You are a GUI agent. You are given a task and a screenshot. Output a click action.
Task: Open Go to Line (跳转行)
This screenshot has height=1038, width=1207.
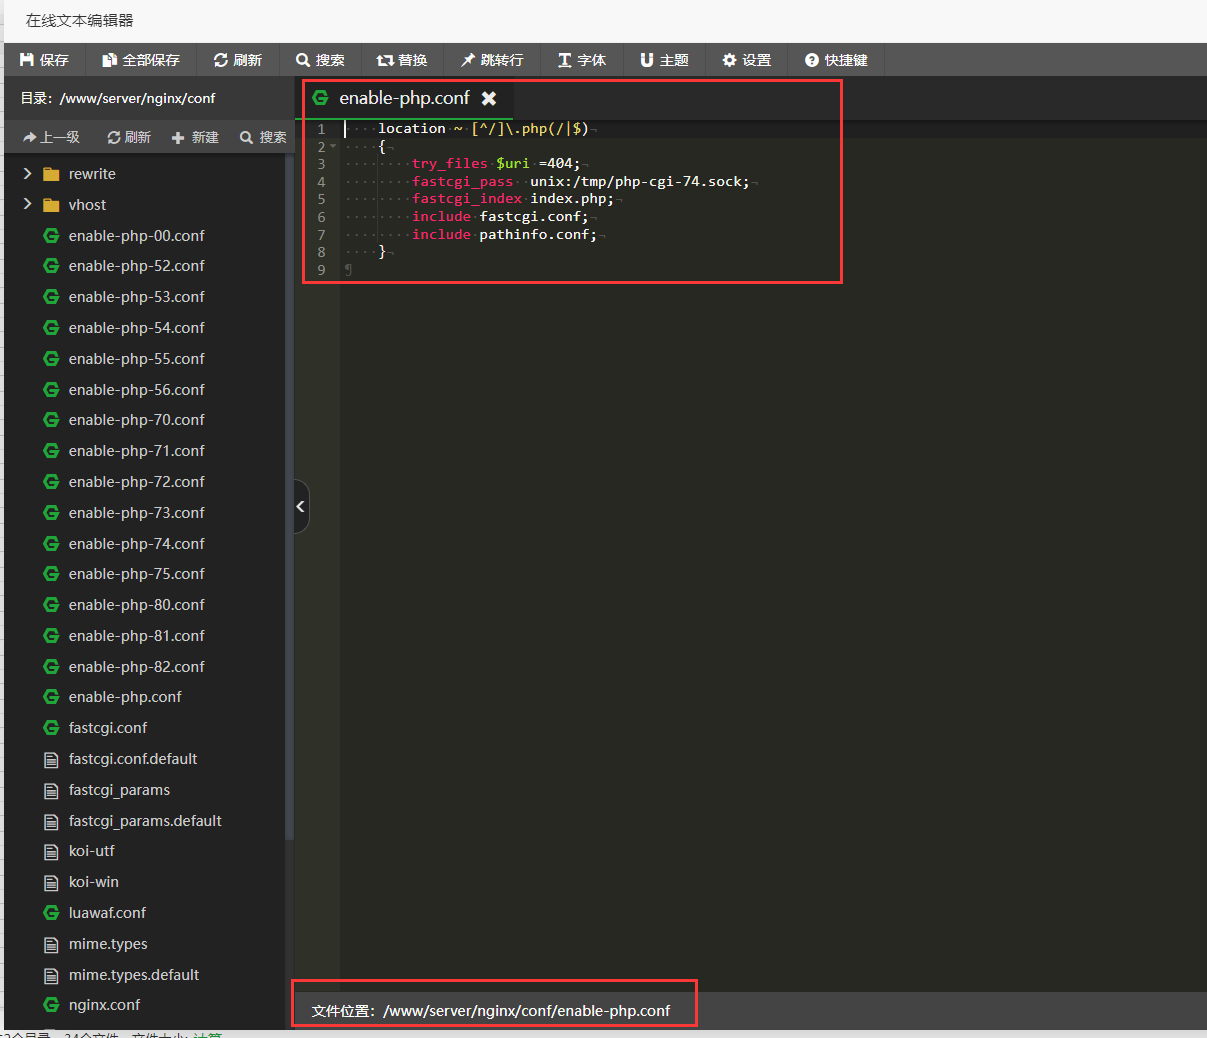coord(492,60)
